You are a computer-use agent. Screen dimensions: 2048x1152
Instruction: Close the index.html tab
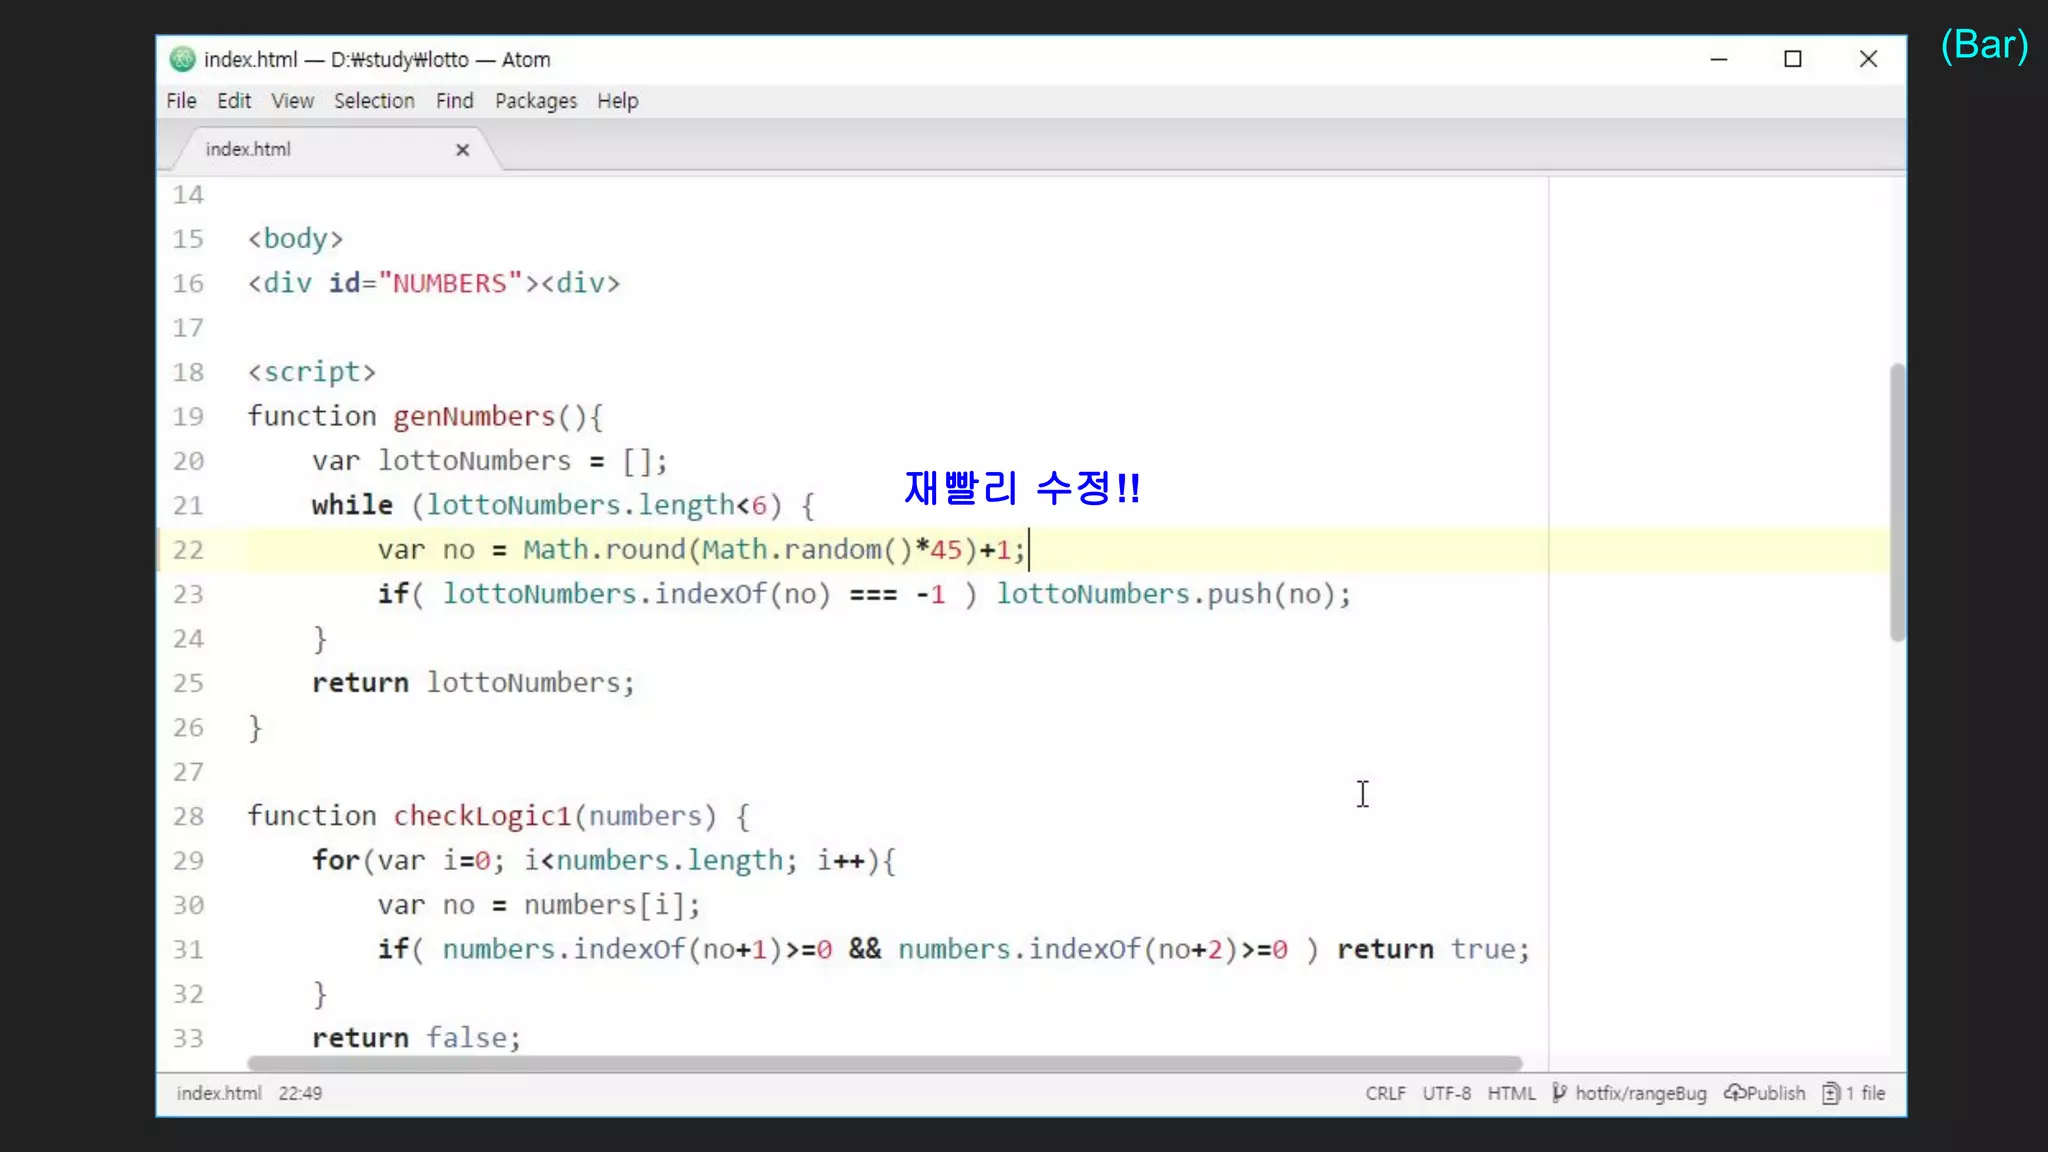(462, 150)
